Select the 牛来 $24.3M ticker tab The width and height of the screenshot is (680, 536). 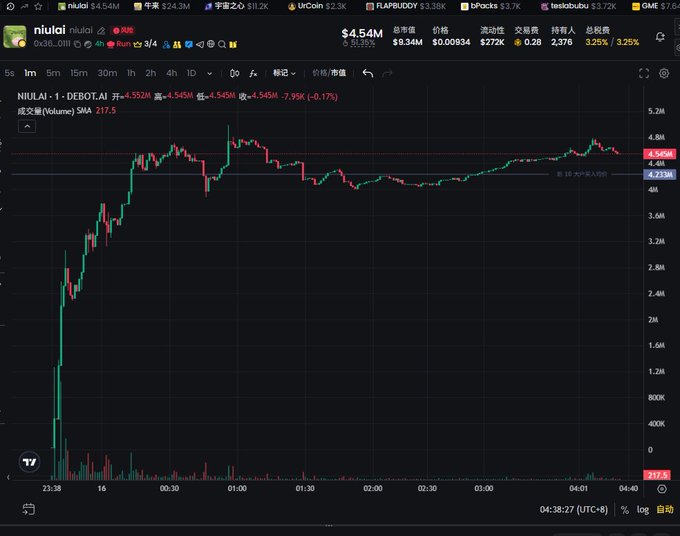(162, 6)
